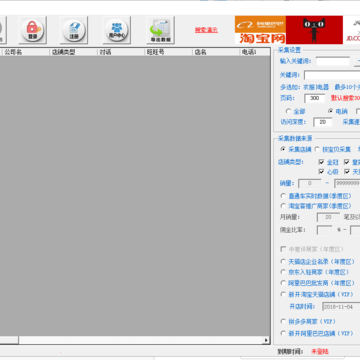Select 新开阿里巴巴店铺(VIP) radio option
Viewport: 360px width, 360px height.
coord(283,333)
